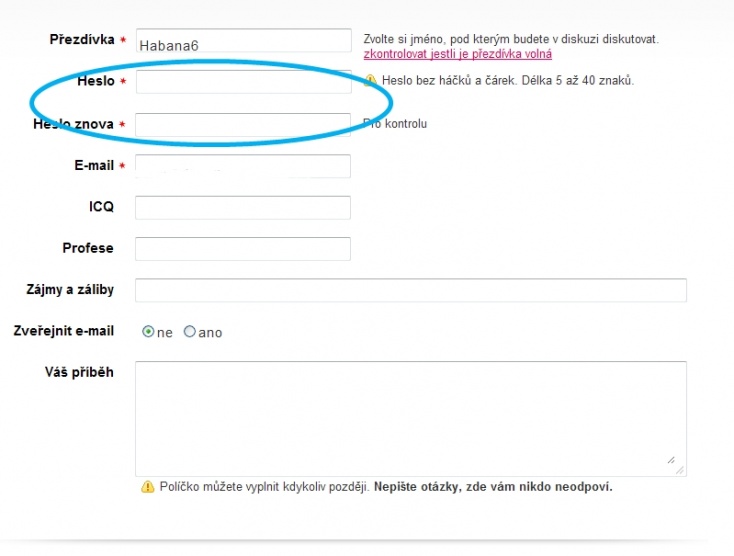Click the Zájmy a záliby label

(70, 290)
